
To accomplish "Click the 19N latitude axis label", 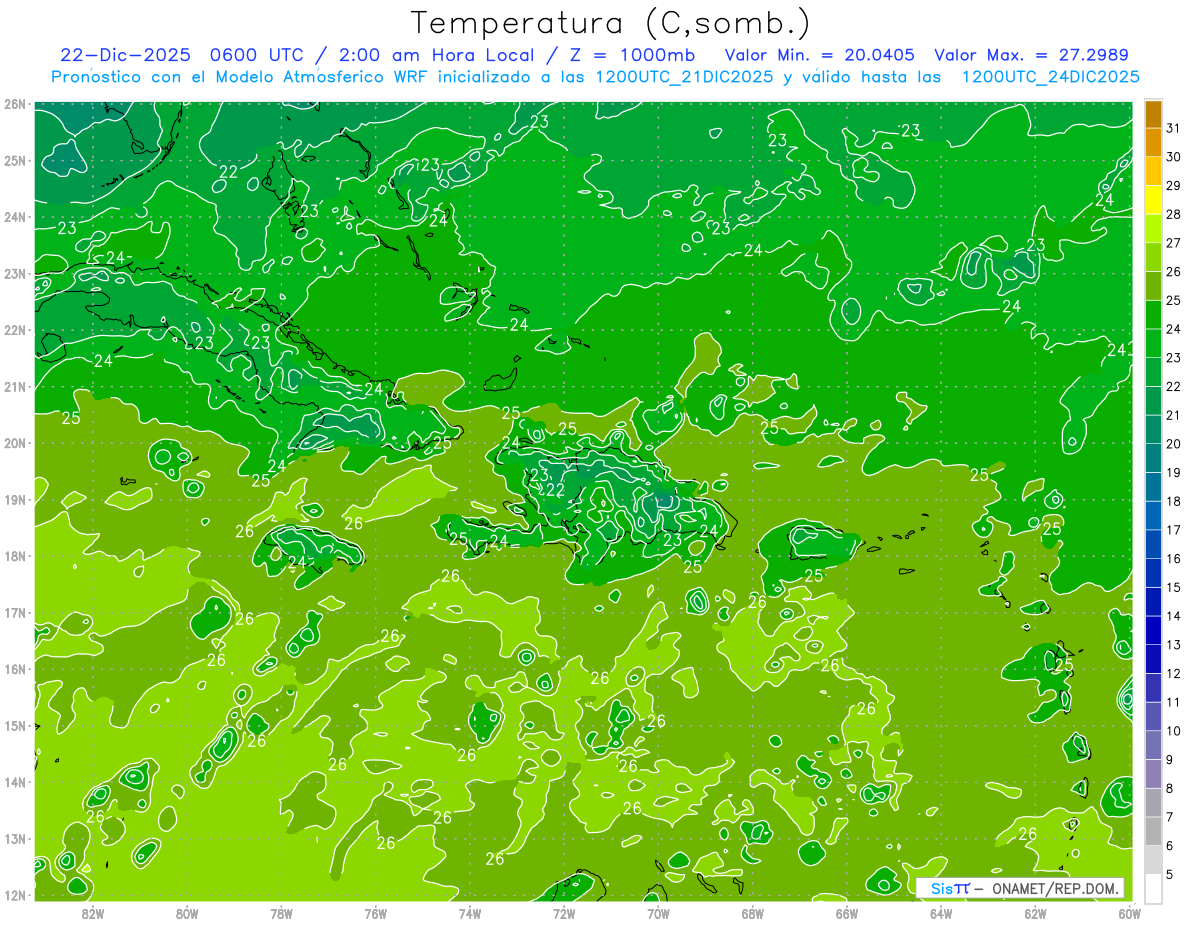I will pos(14,499).
